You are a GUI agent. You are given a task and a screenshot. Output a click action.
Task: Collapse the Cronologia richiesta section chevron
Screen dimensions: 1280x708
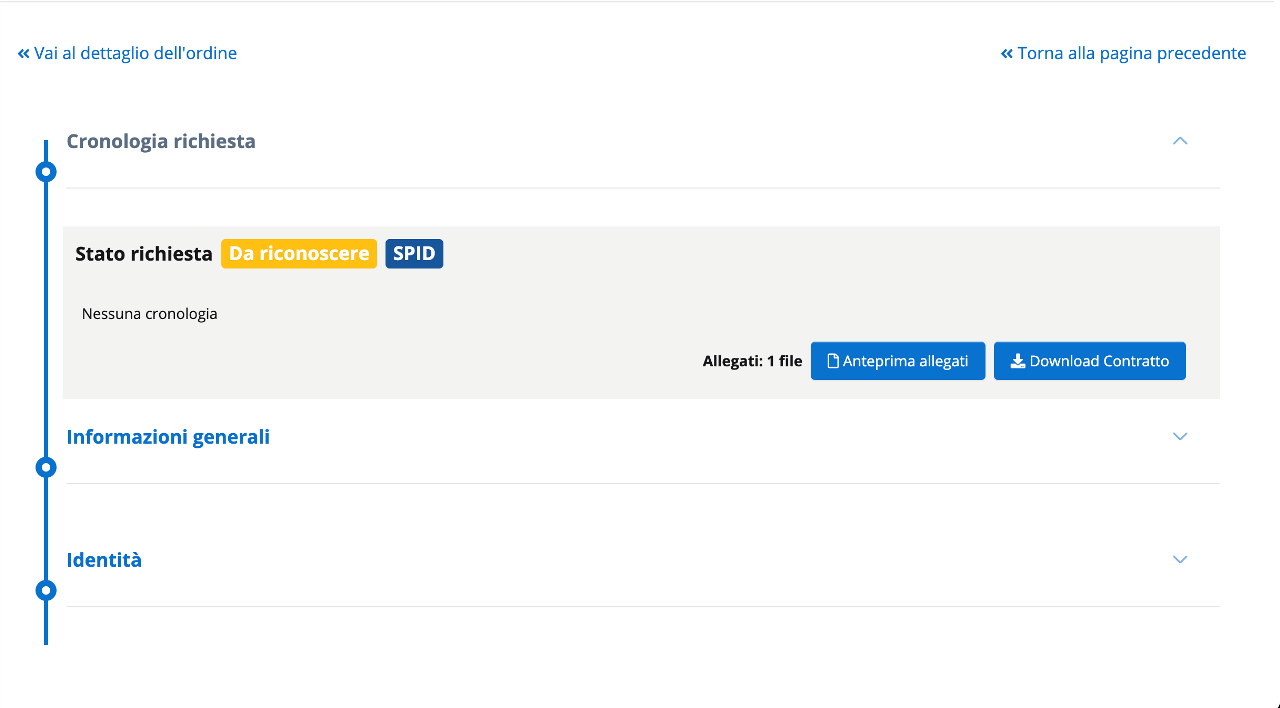click(1180, 141)
